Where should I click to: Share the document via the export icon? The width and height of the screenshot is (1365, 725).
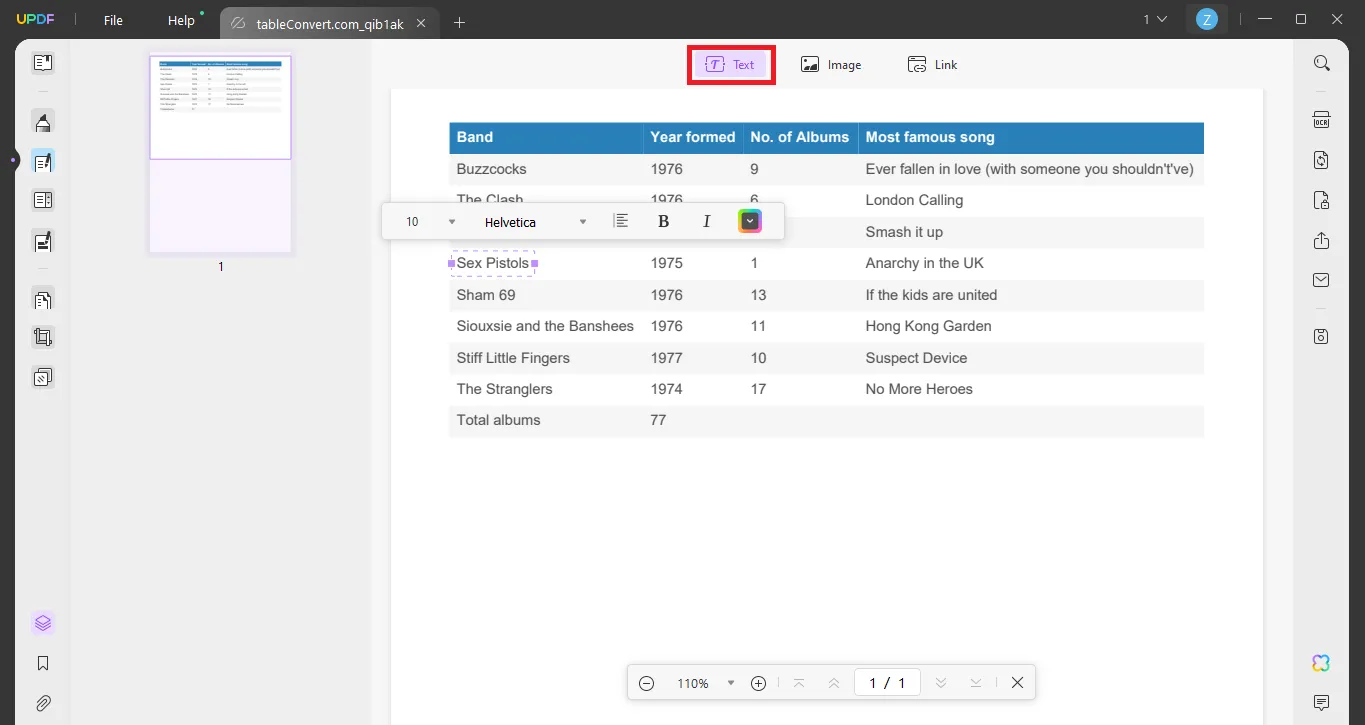pyautogui.click(x=1320, y=240)
